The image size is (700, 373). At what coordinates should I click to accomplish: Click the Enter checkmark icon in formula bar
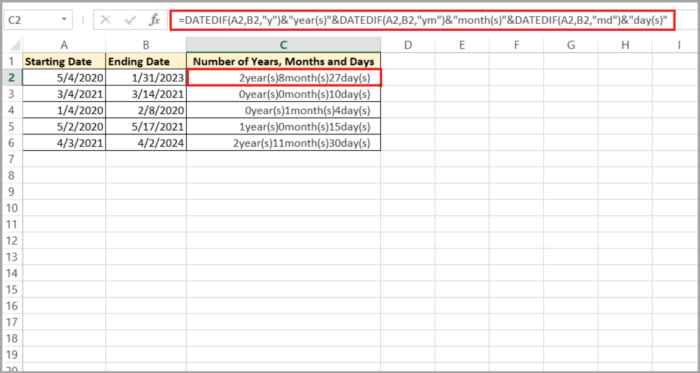tap(130, 20)
